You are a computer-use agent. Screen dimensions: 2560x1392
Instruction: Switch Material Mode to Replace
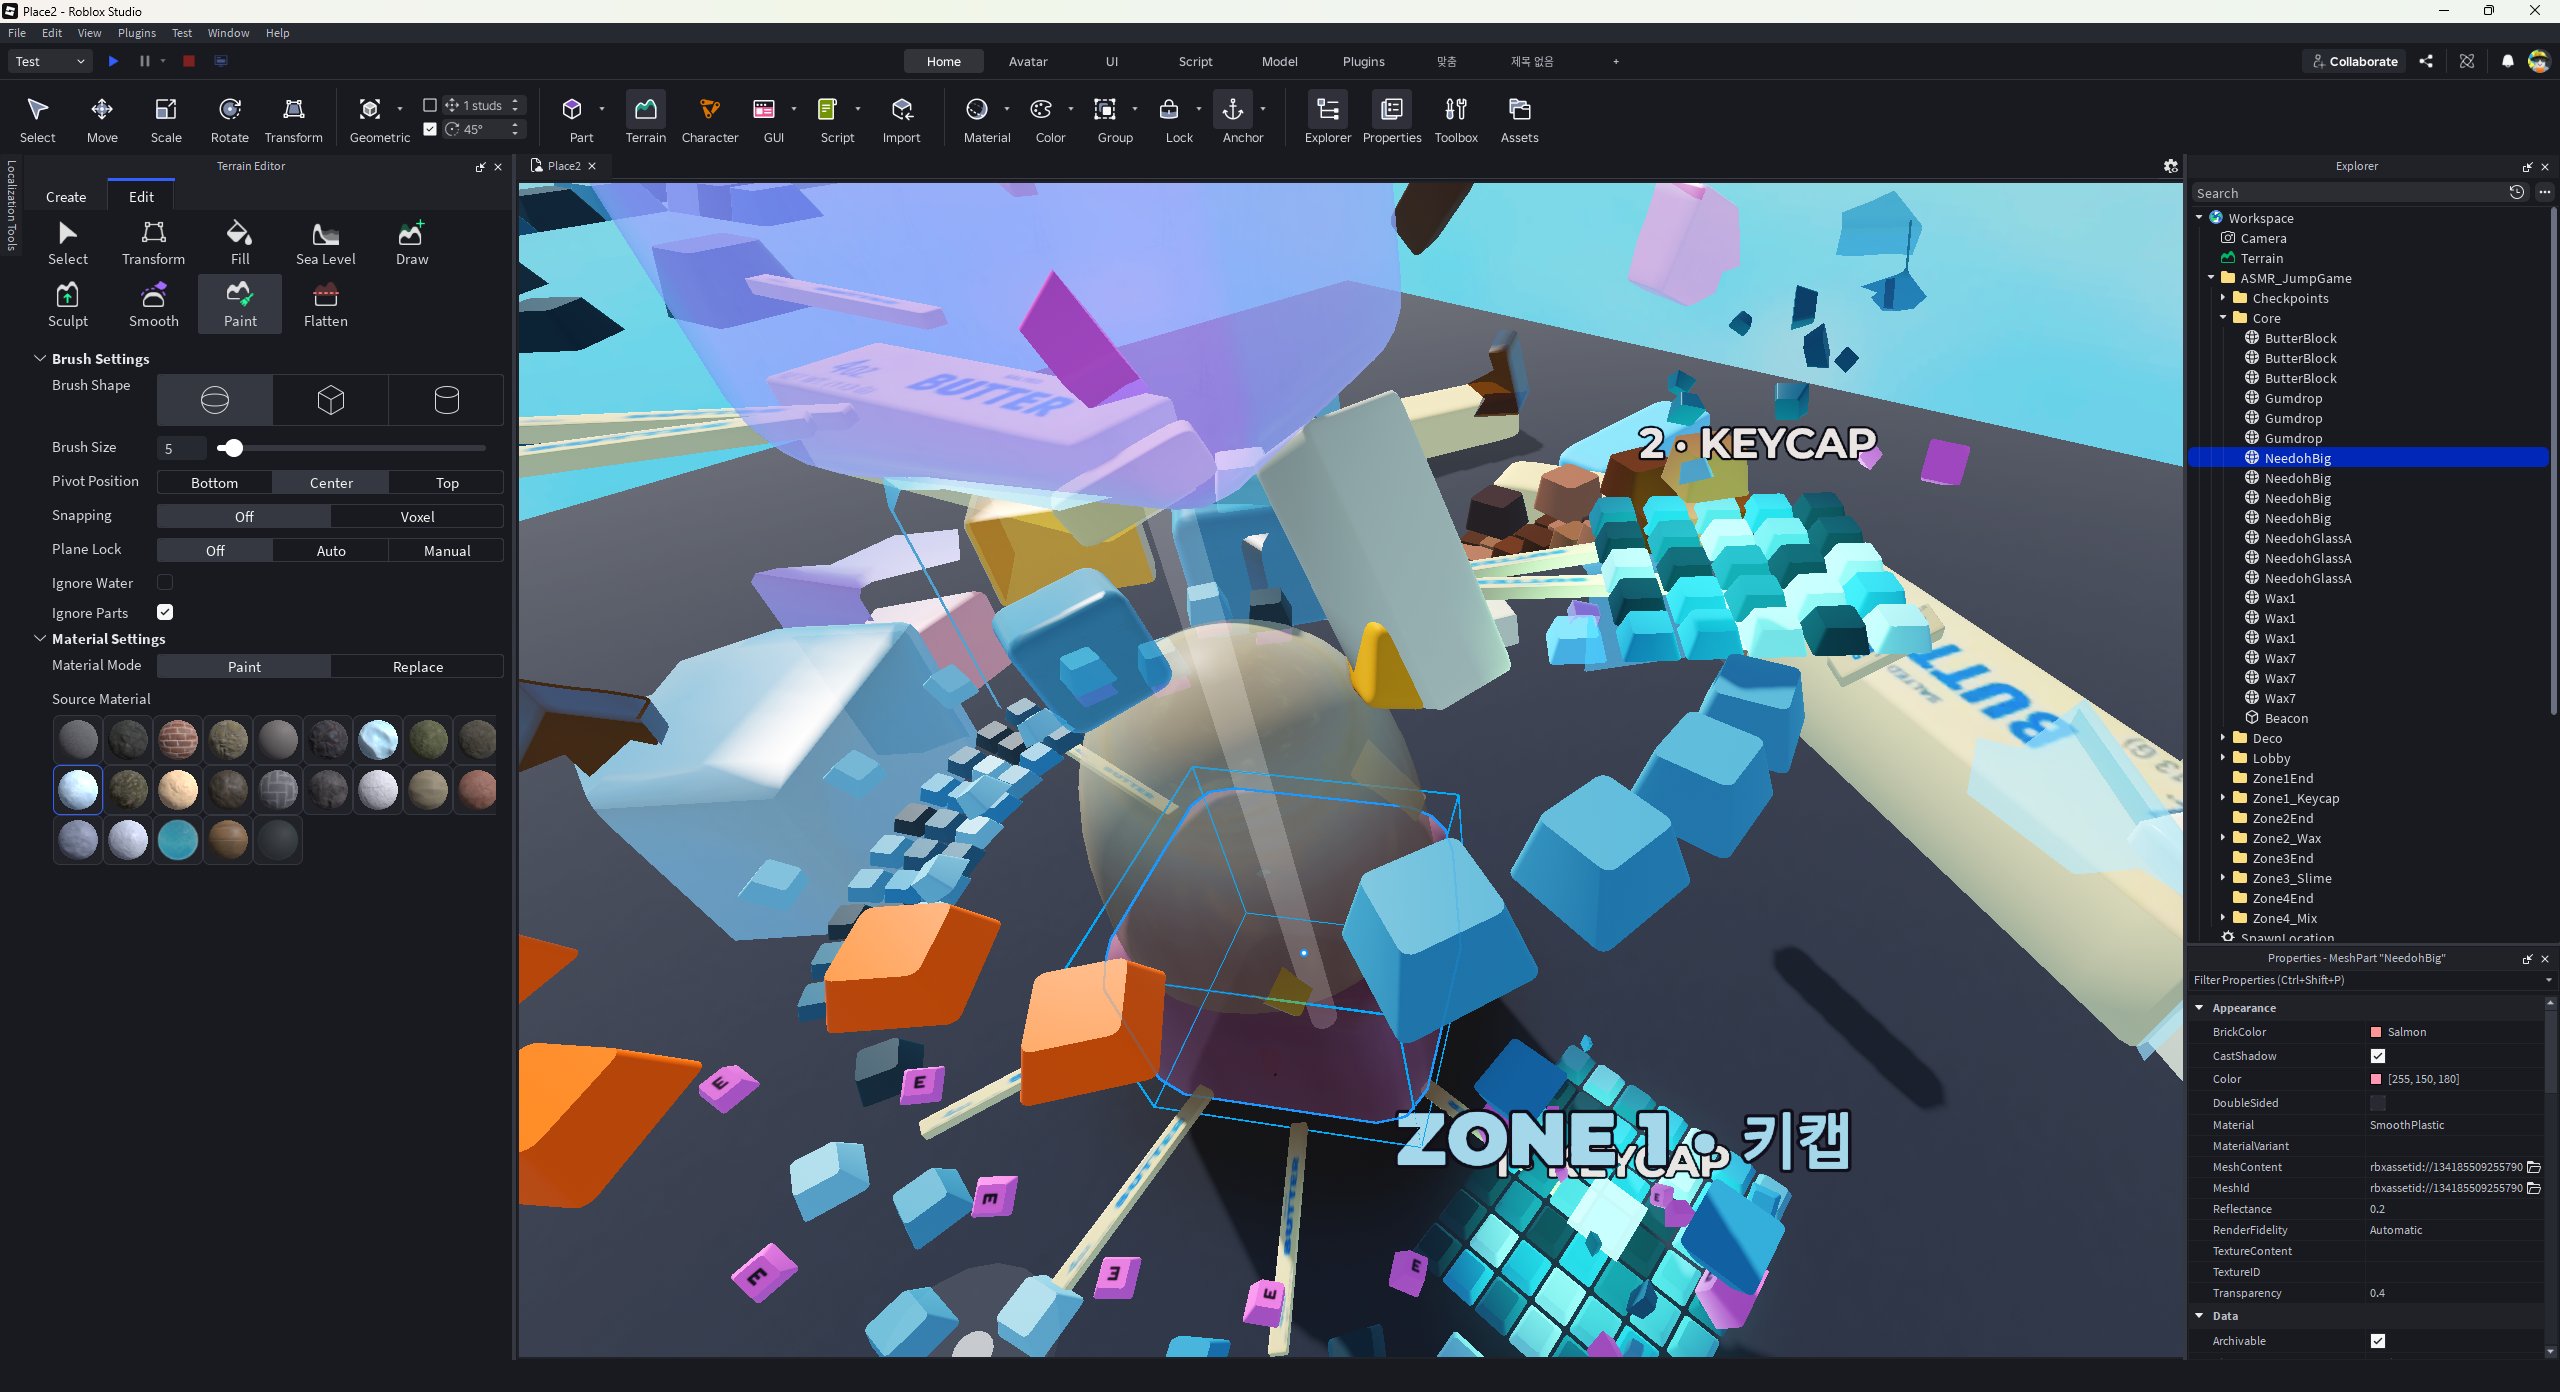pos(417,667)
